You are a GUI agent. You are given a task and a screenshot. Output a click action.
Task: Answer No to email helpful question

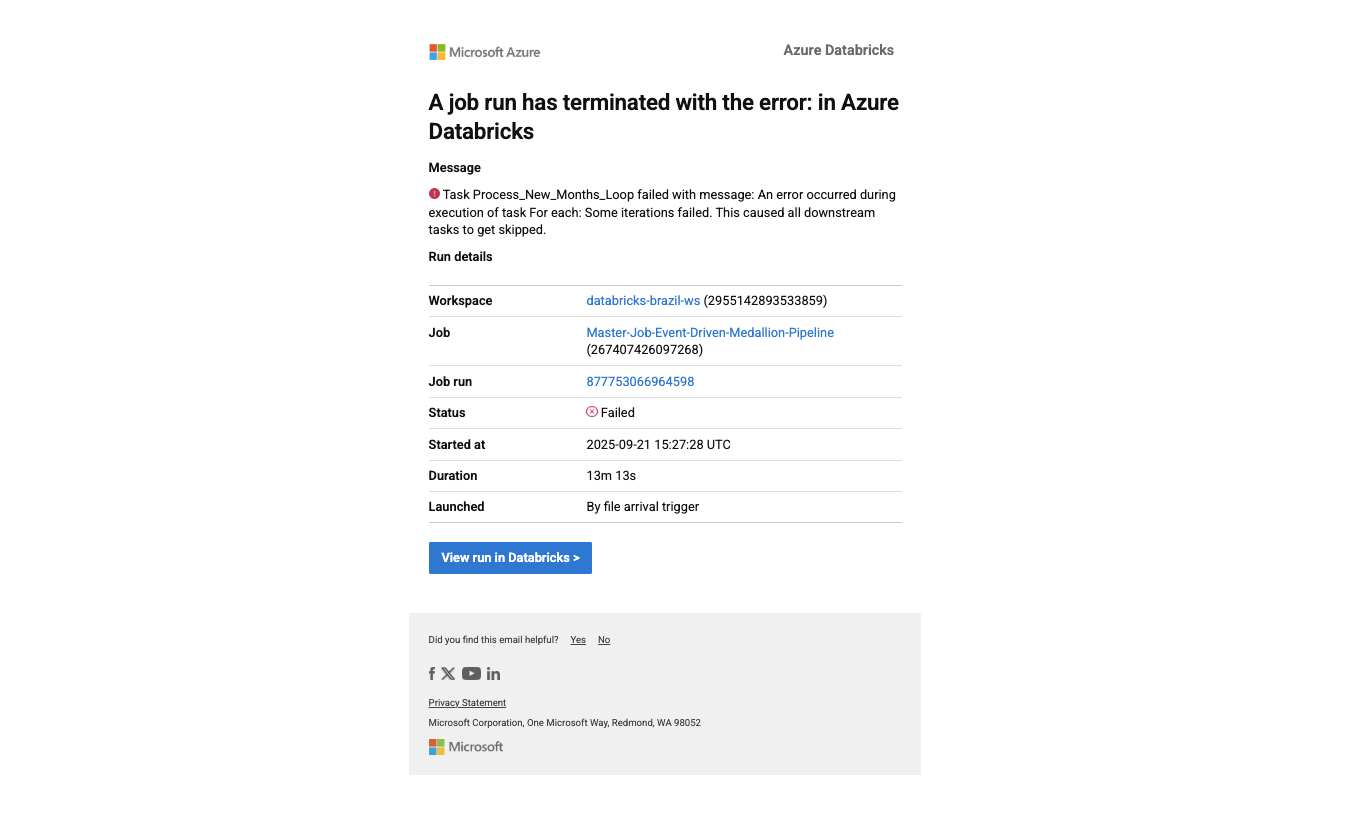(x=604, y=640)
